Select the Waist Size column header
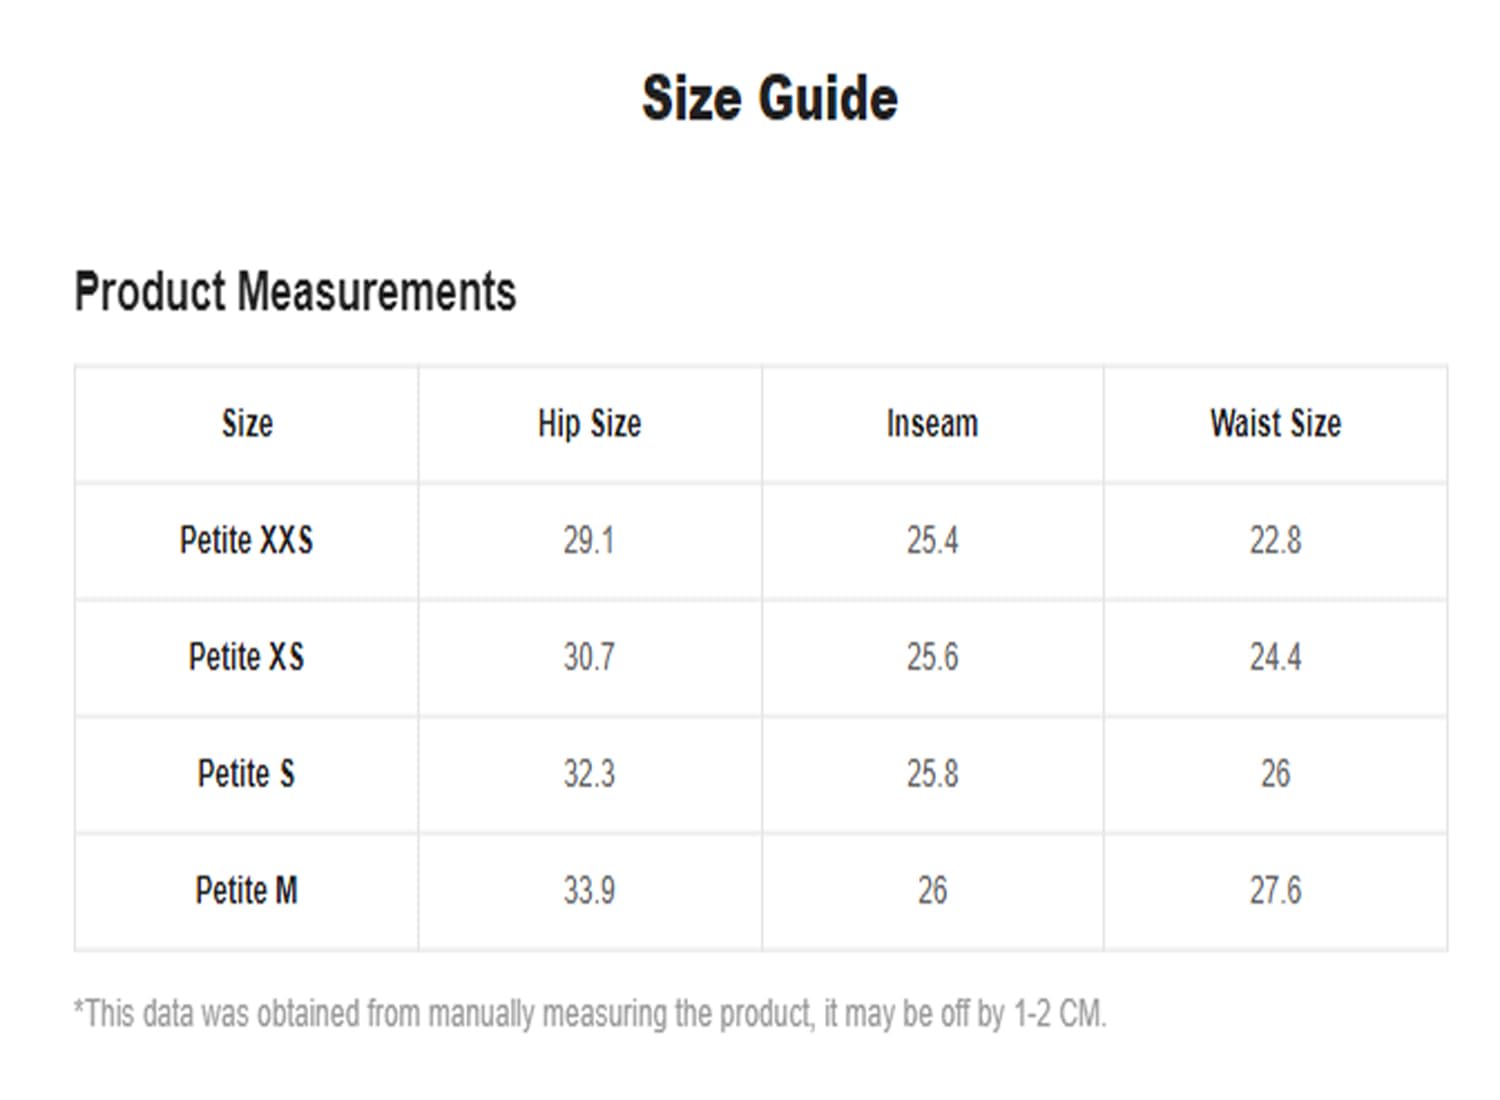 (x=1275, y=424)
